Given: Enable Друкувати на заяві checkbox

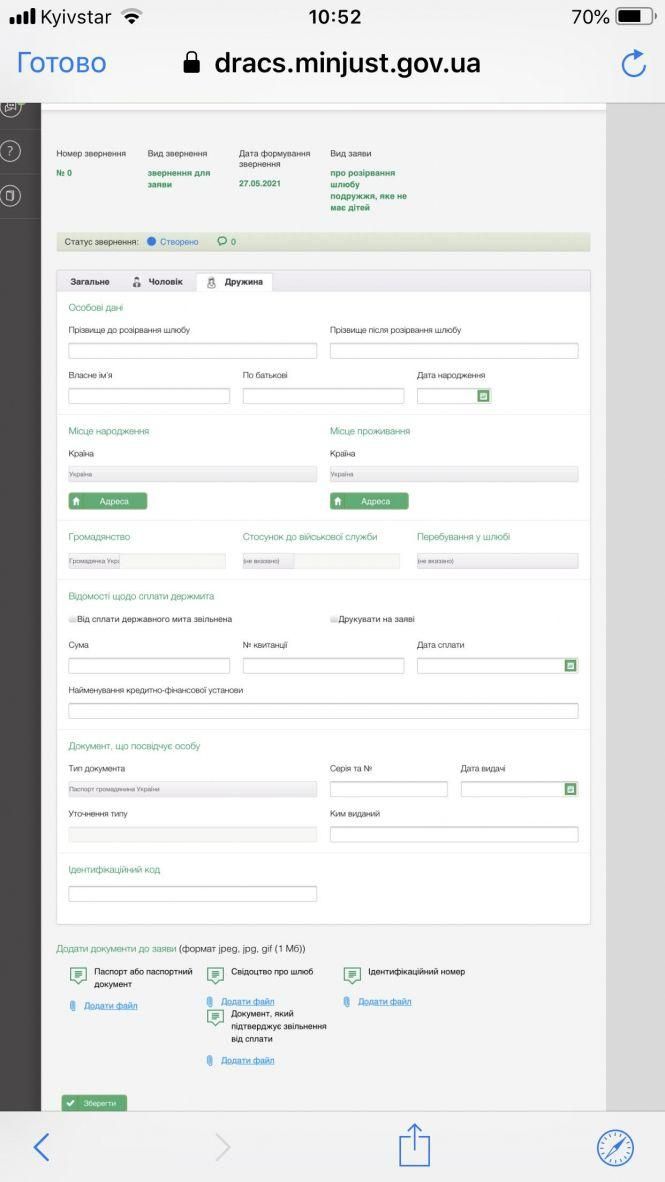Looking at the screenshot, I should (335, 620).
